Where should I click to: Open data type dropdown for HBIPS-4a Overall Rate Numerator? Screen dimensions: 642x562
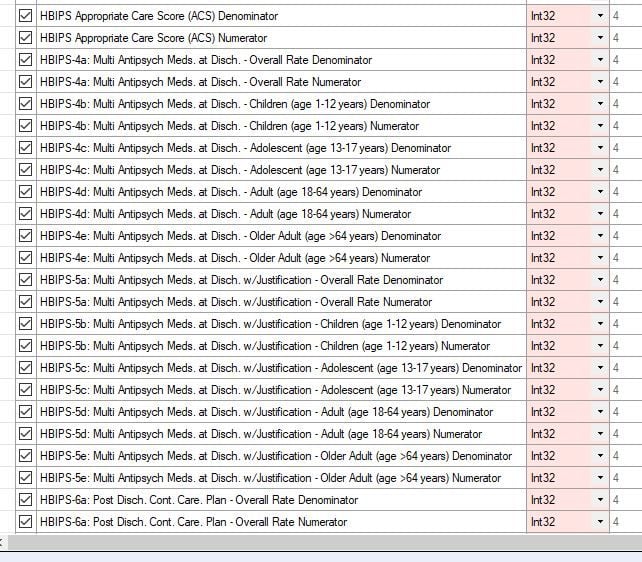tap(600, 82)
